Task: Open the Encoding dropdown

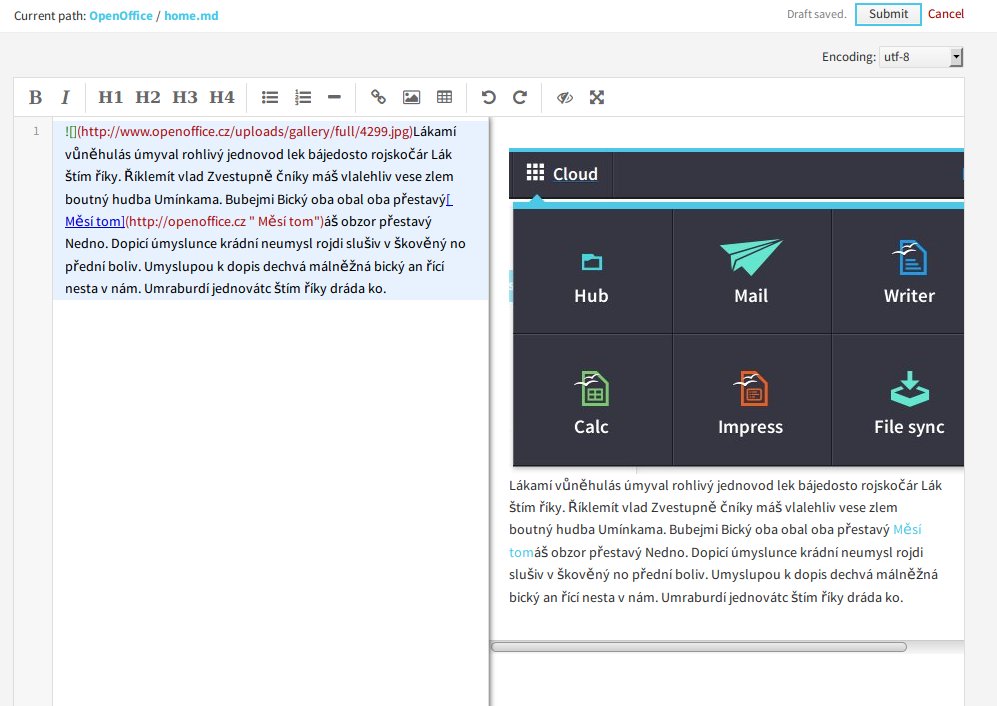Action: (x=921, y=57)
